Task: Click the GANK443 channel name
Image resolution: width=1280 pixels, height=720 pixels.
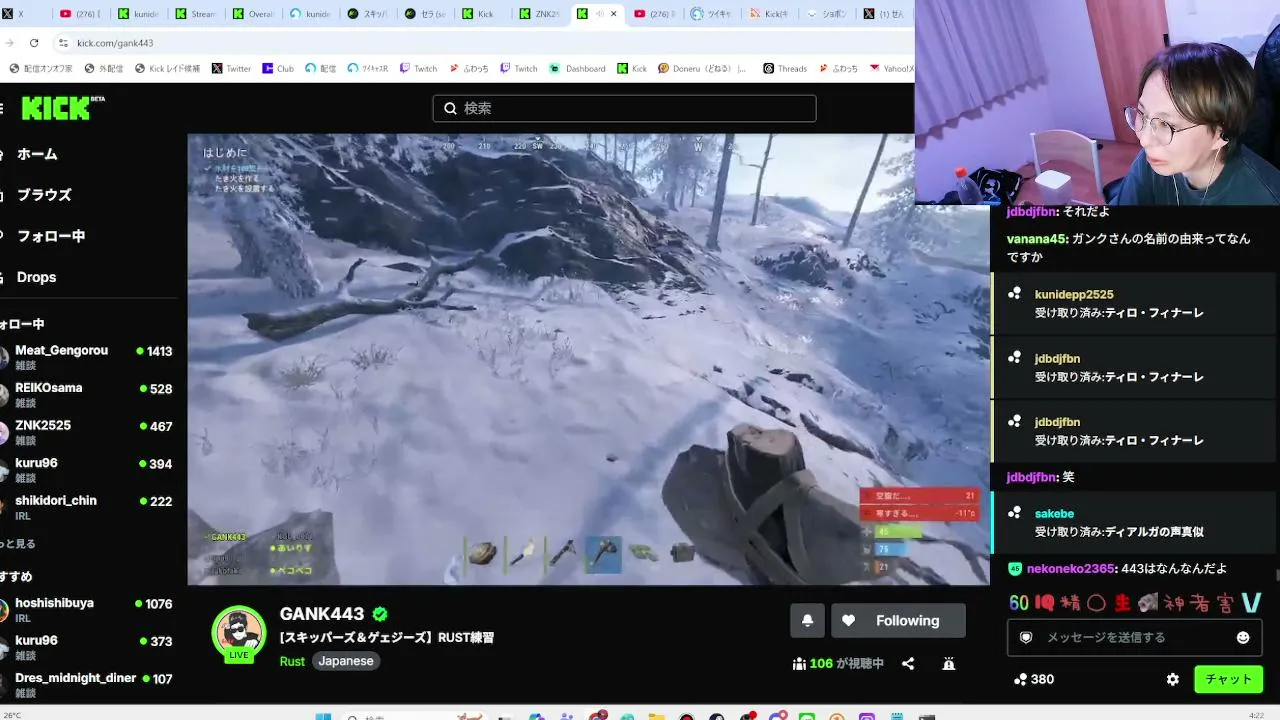Action: 322,614
